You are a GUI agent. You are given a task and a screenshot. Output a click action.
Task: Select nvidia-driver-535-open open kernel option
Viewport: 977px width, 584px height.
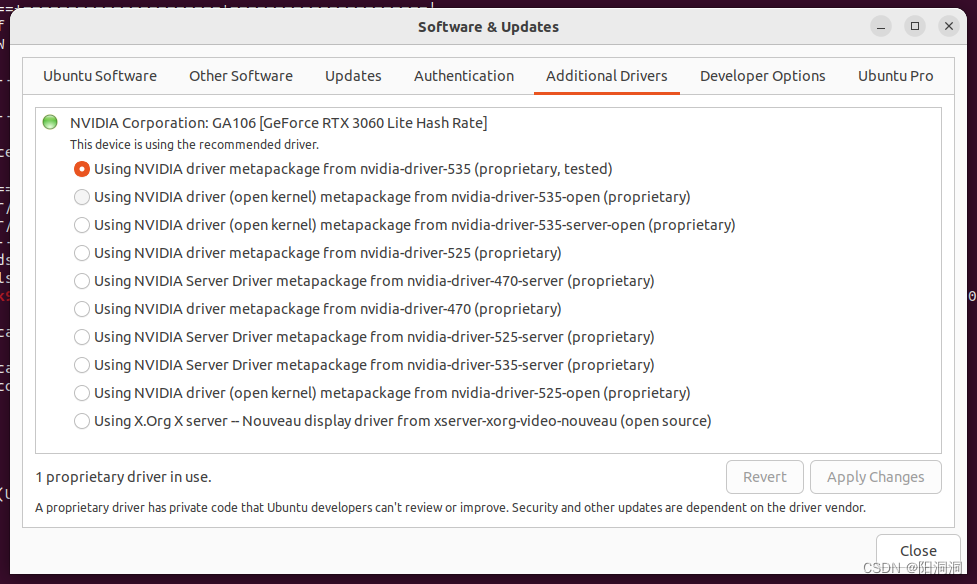click(82, 197)
